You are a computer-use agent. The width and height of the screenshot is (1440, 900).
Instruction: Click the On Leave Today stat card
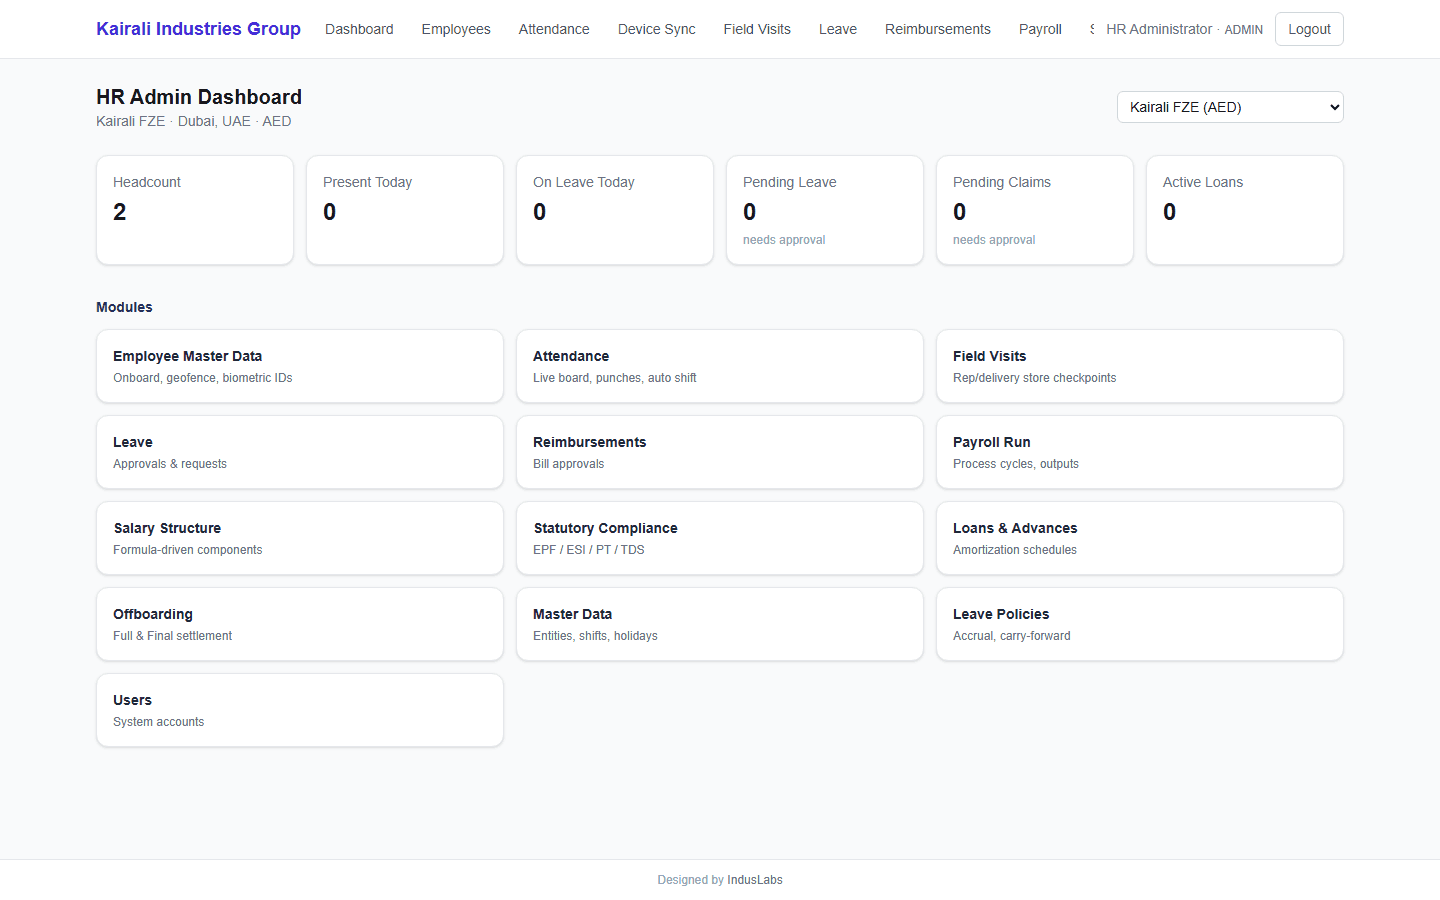[x=615, y=210]
